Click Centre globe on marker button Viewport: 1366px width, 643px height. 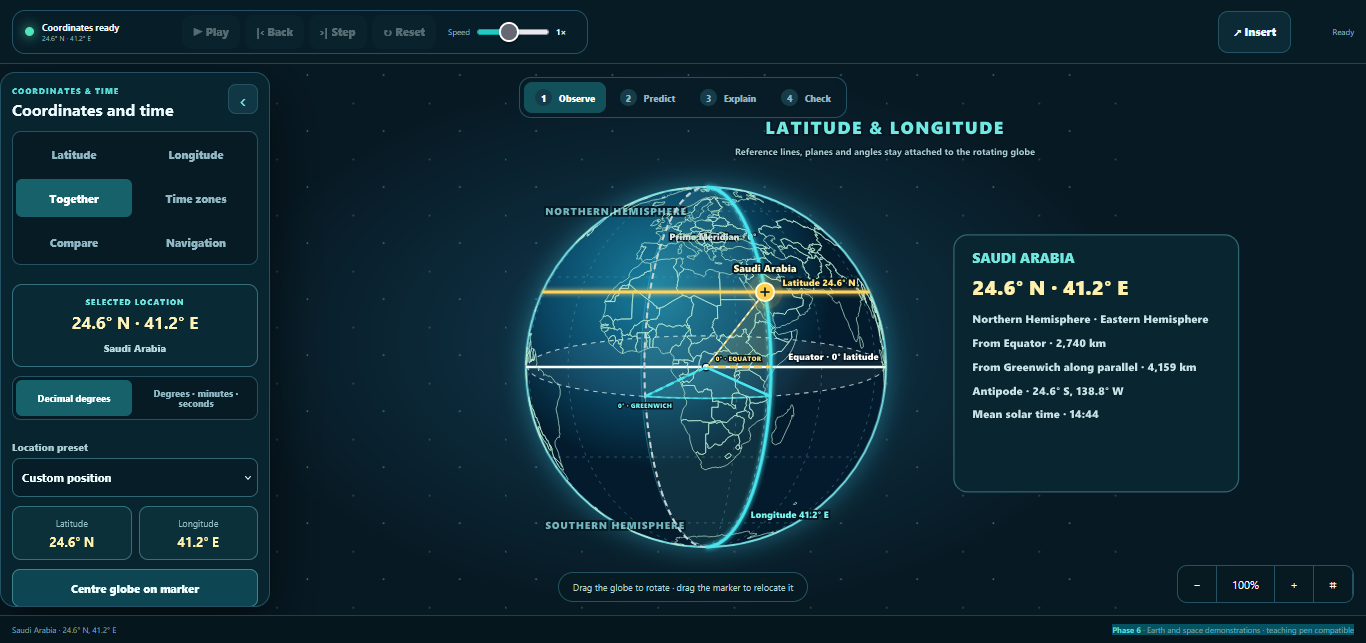(135, 589)
